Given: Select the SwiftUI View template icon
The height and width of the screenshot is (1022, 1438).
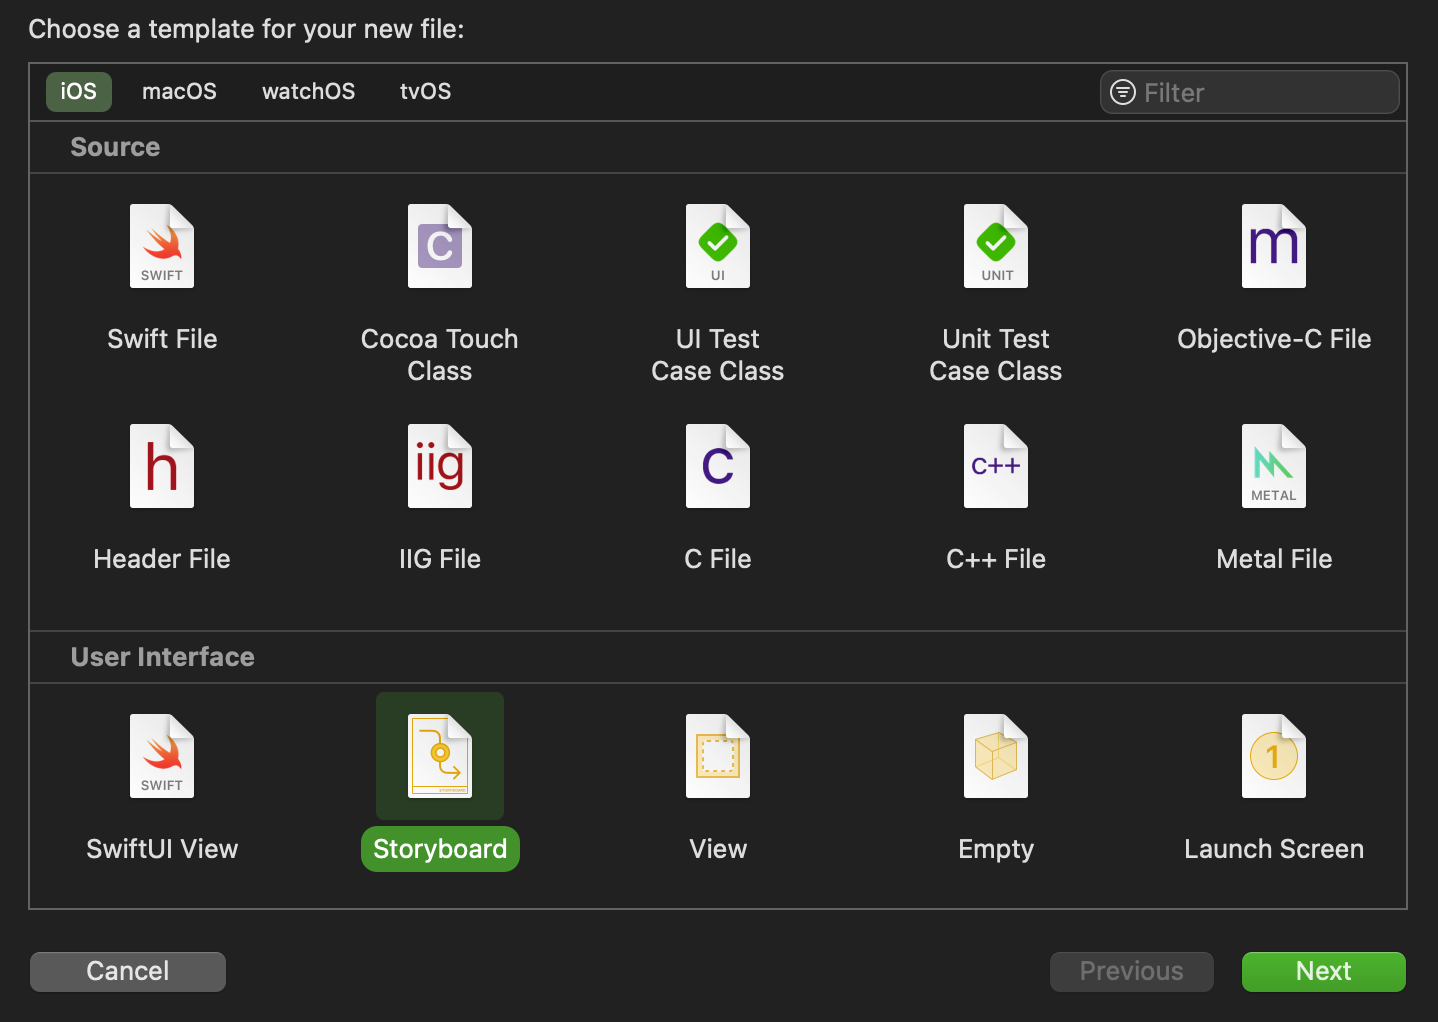Looking at the screenshot, I should tap(162, 756).
